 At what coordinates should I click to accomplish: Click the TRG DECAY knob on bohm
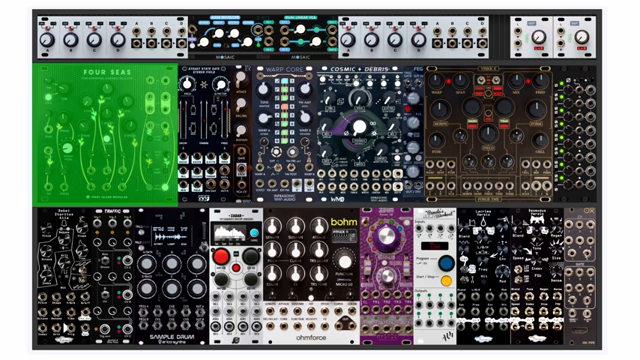point(319,249)
